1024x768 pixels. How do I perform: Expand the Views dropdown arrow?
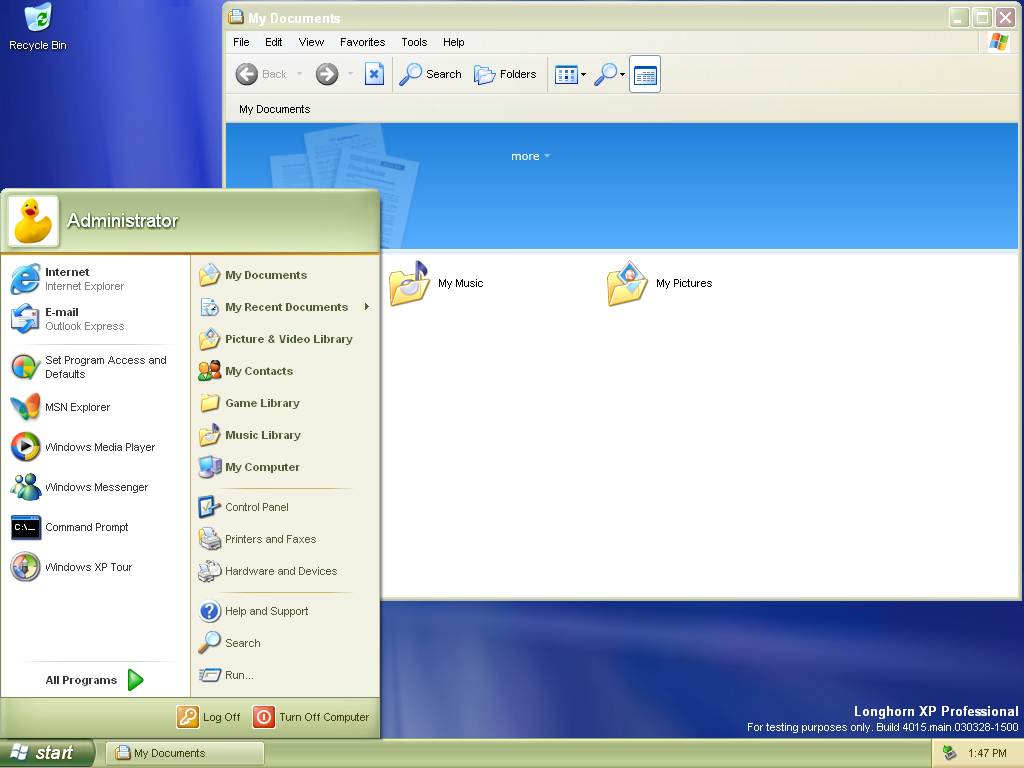coord(584,75)
